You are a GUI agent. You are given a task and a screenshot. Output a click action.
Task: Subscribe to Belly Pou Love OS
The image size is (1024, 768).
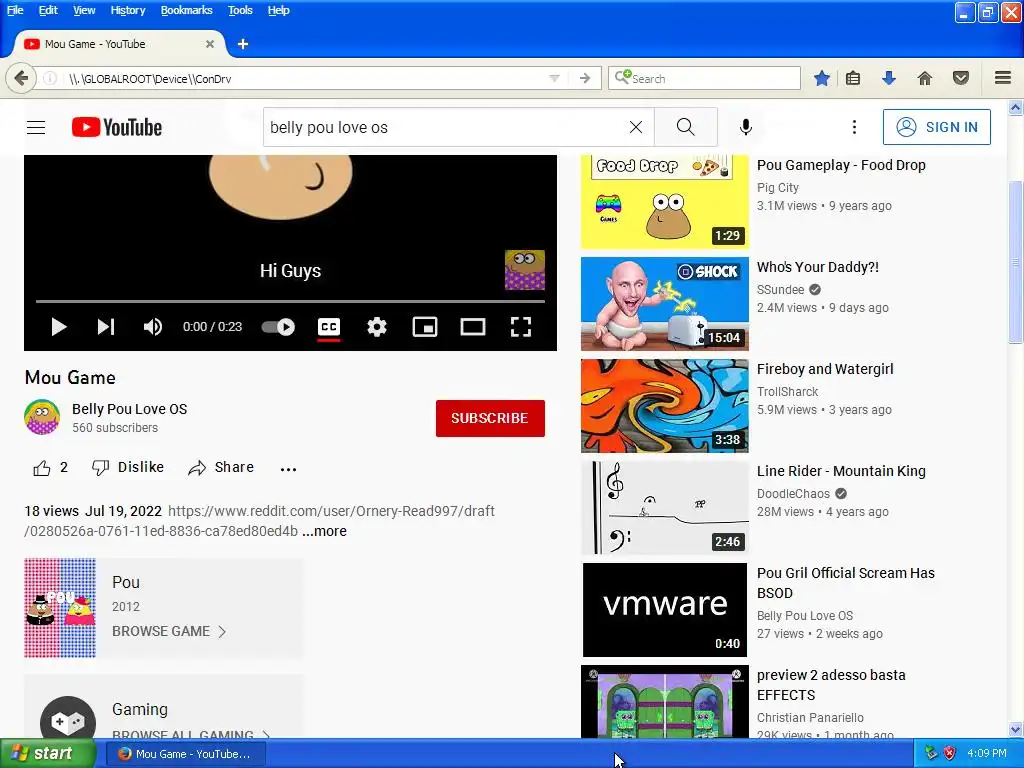(490, 418)
